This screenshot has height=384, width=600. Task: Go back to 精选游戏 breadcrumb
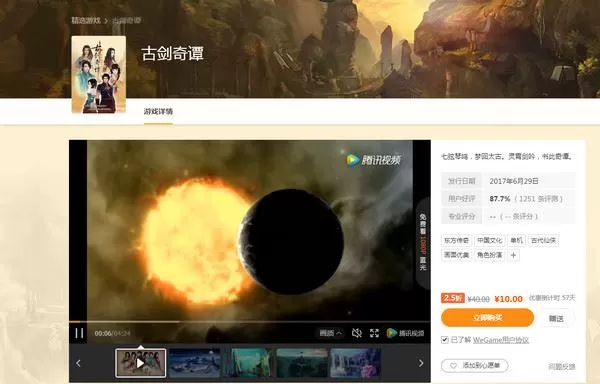[x=86, y=20]
